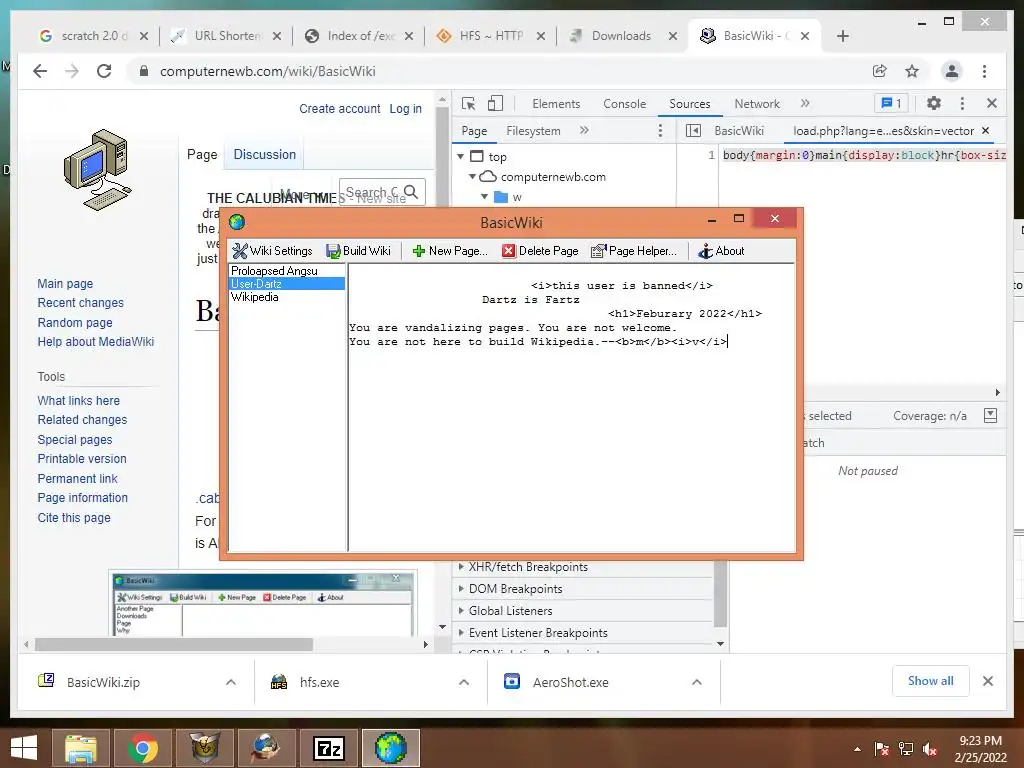This screenshot has height=768, width=1024.
Task: Click Show all downloads button
Action: click(931, 680)
